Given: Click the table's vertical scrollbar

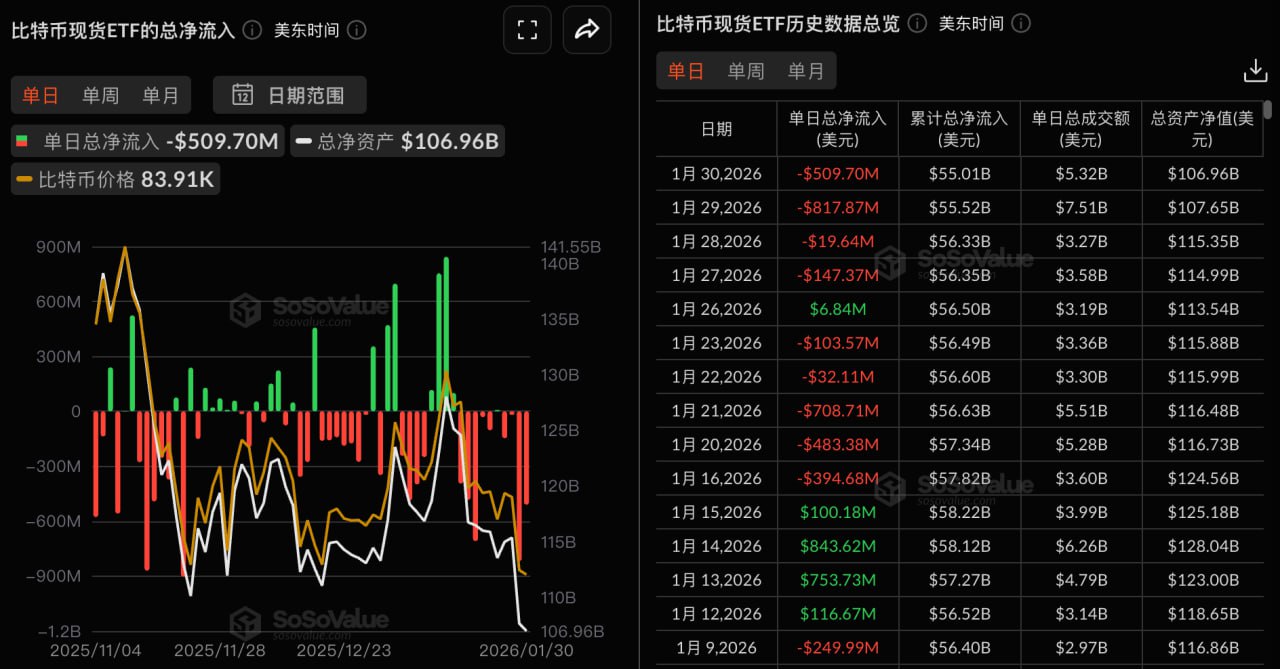Looking at the screenshot, I should (1268, 110).
